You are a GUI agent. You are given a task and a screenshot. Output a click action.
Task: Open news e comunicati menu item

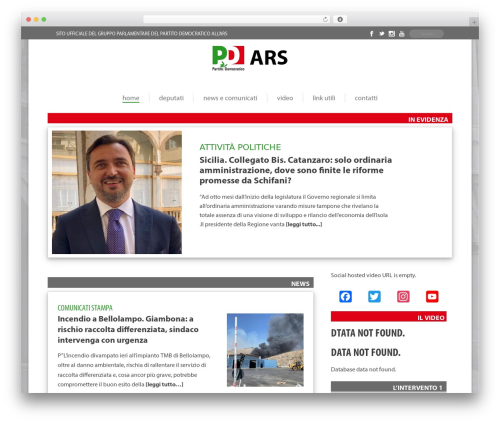coord(230,98)
